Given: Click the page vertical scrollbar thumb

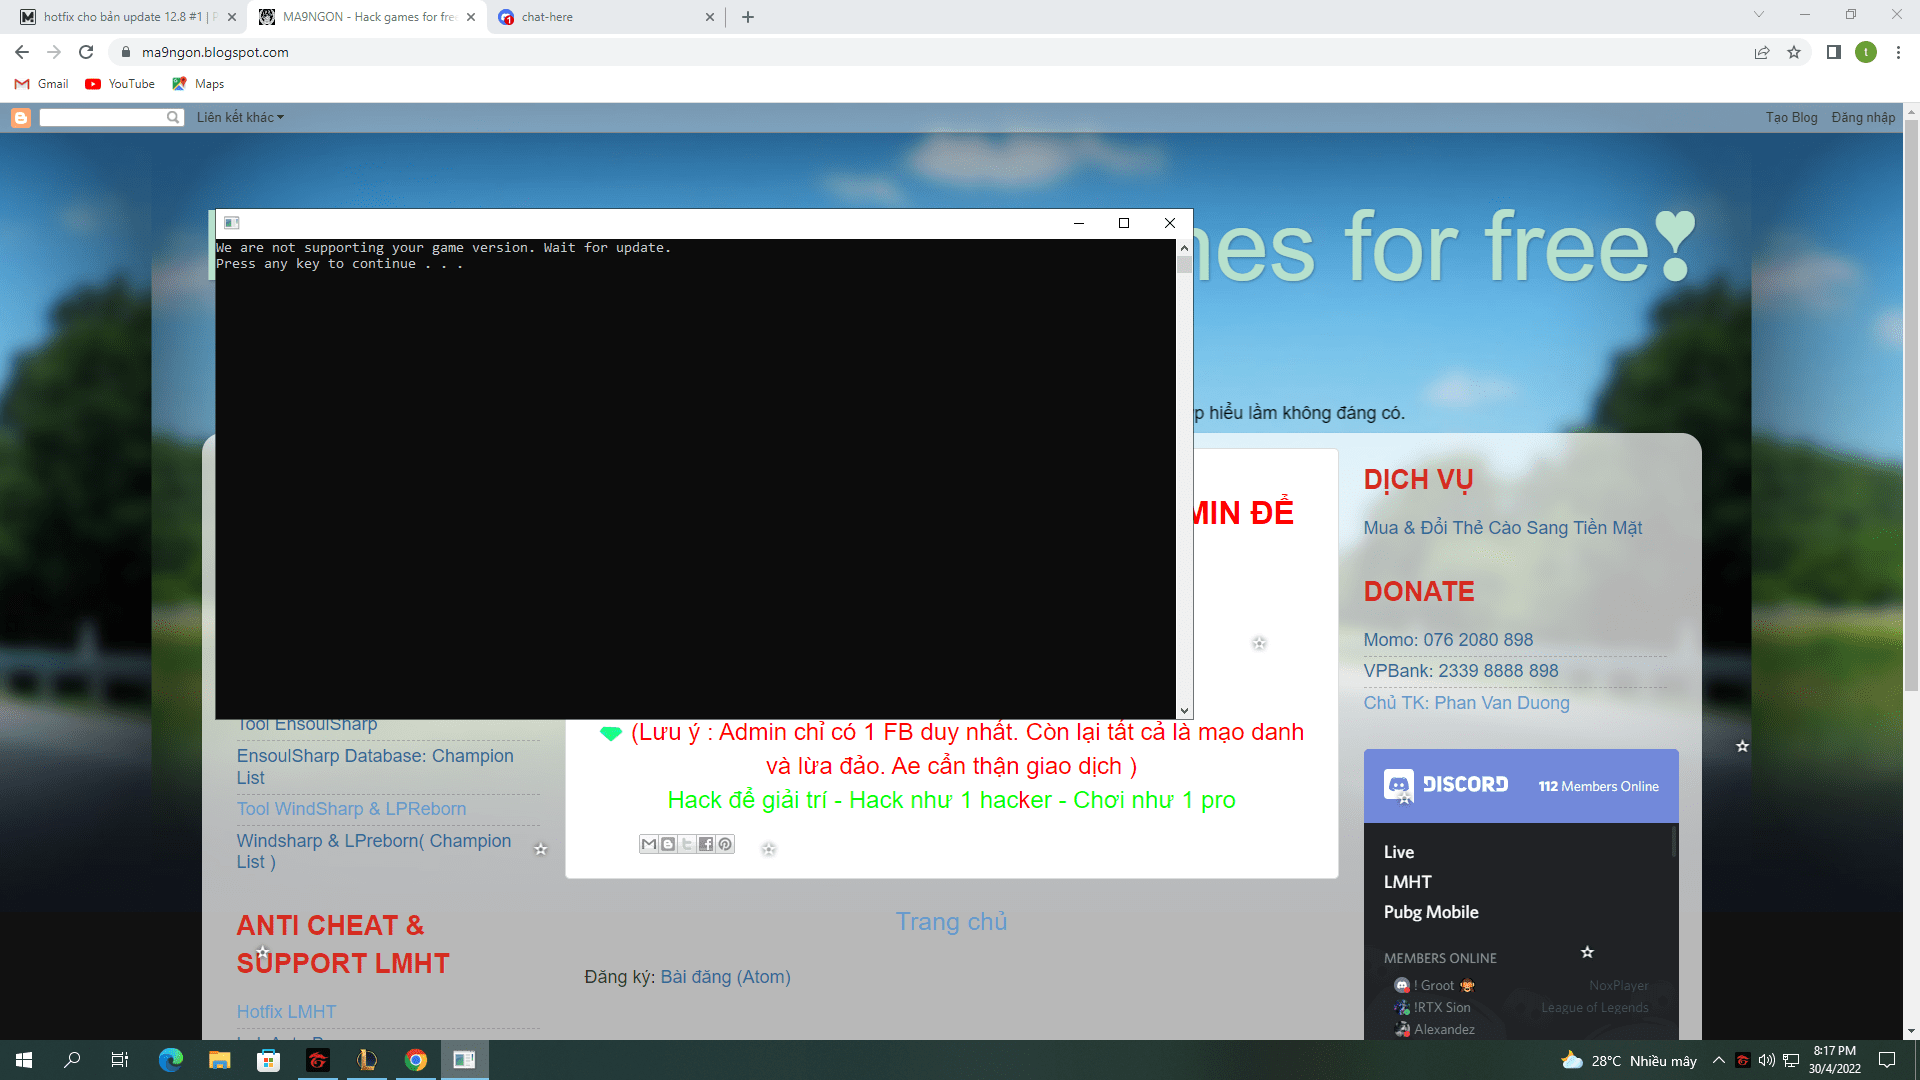Looking at the screenshot, I should click(1911, 405).
